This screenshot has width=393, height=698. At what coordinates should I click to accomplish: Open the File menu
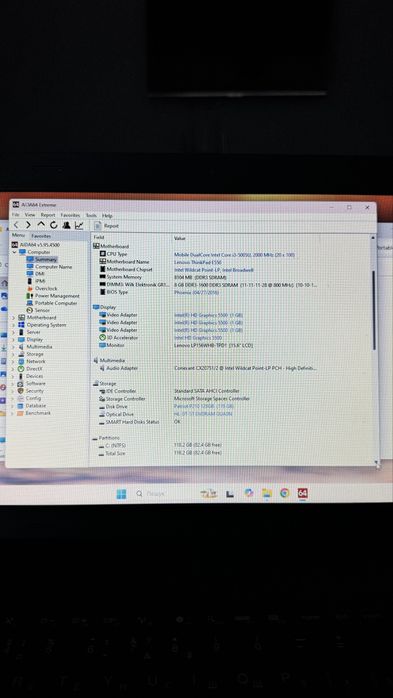(x=16, y=215)
